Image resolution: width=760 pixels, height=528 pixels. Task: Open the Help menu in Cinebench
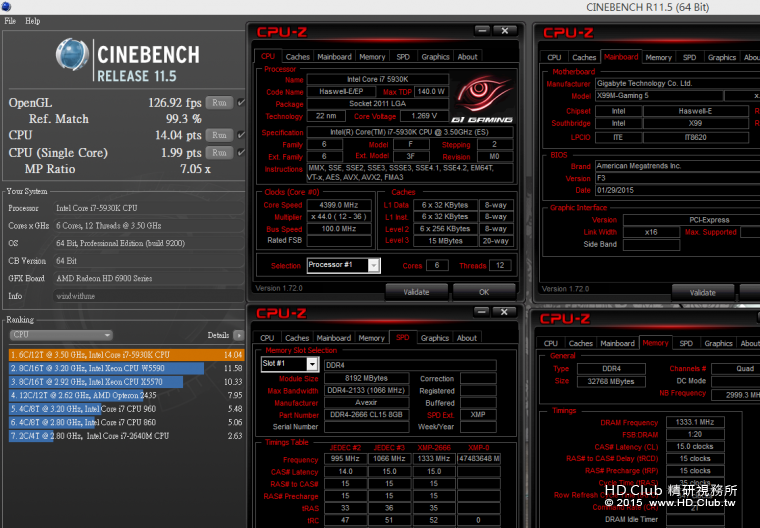(x=32, y=21)
